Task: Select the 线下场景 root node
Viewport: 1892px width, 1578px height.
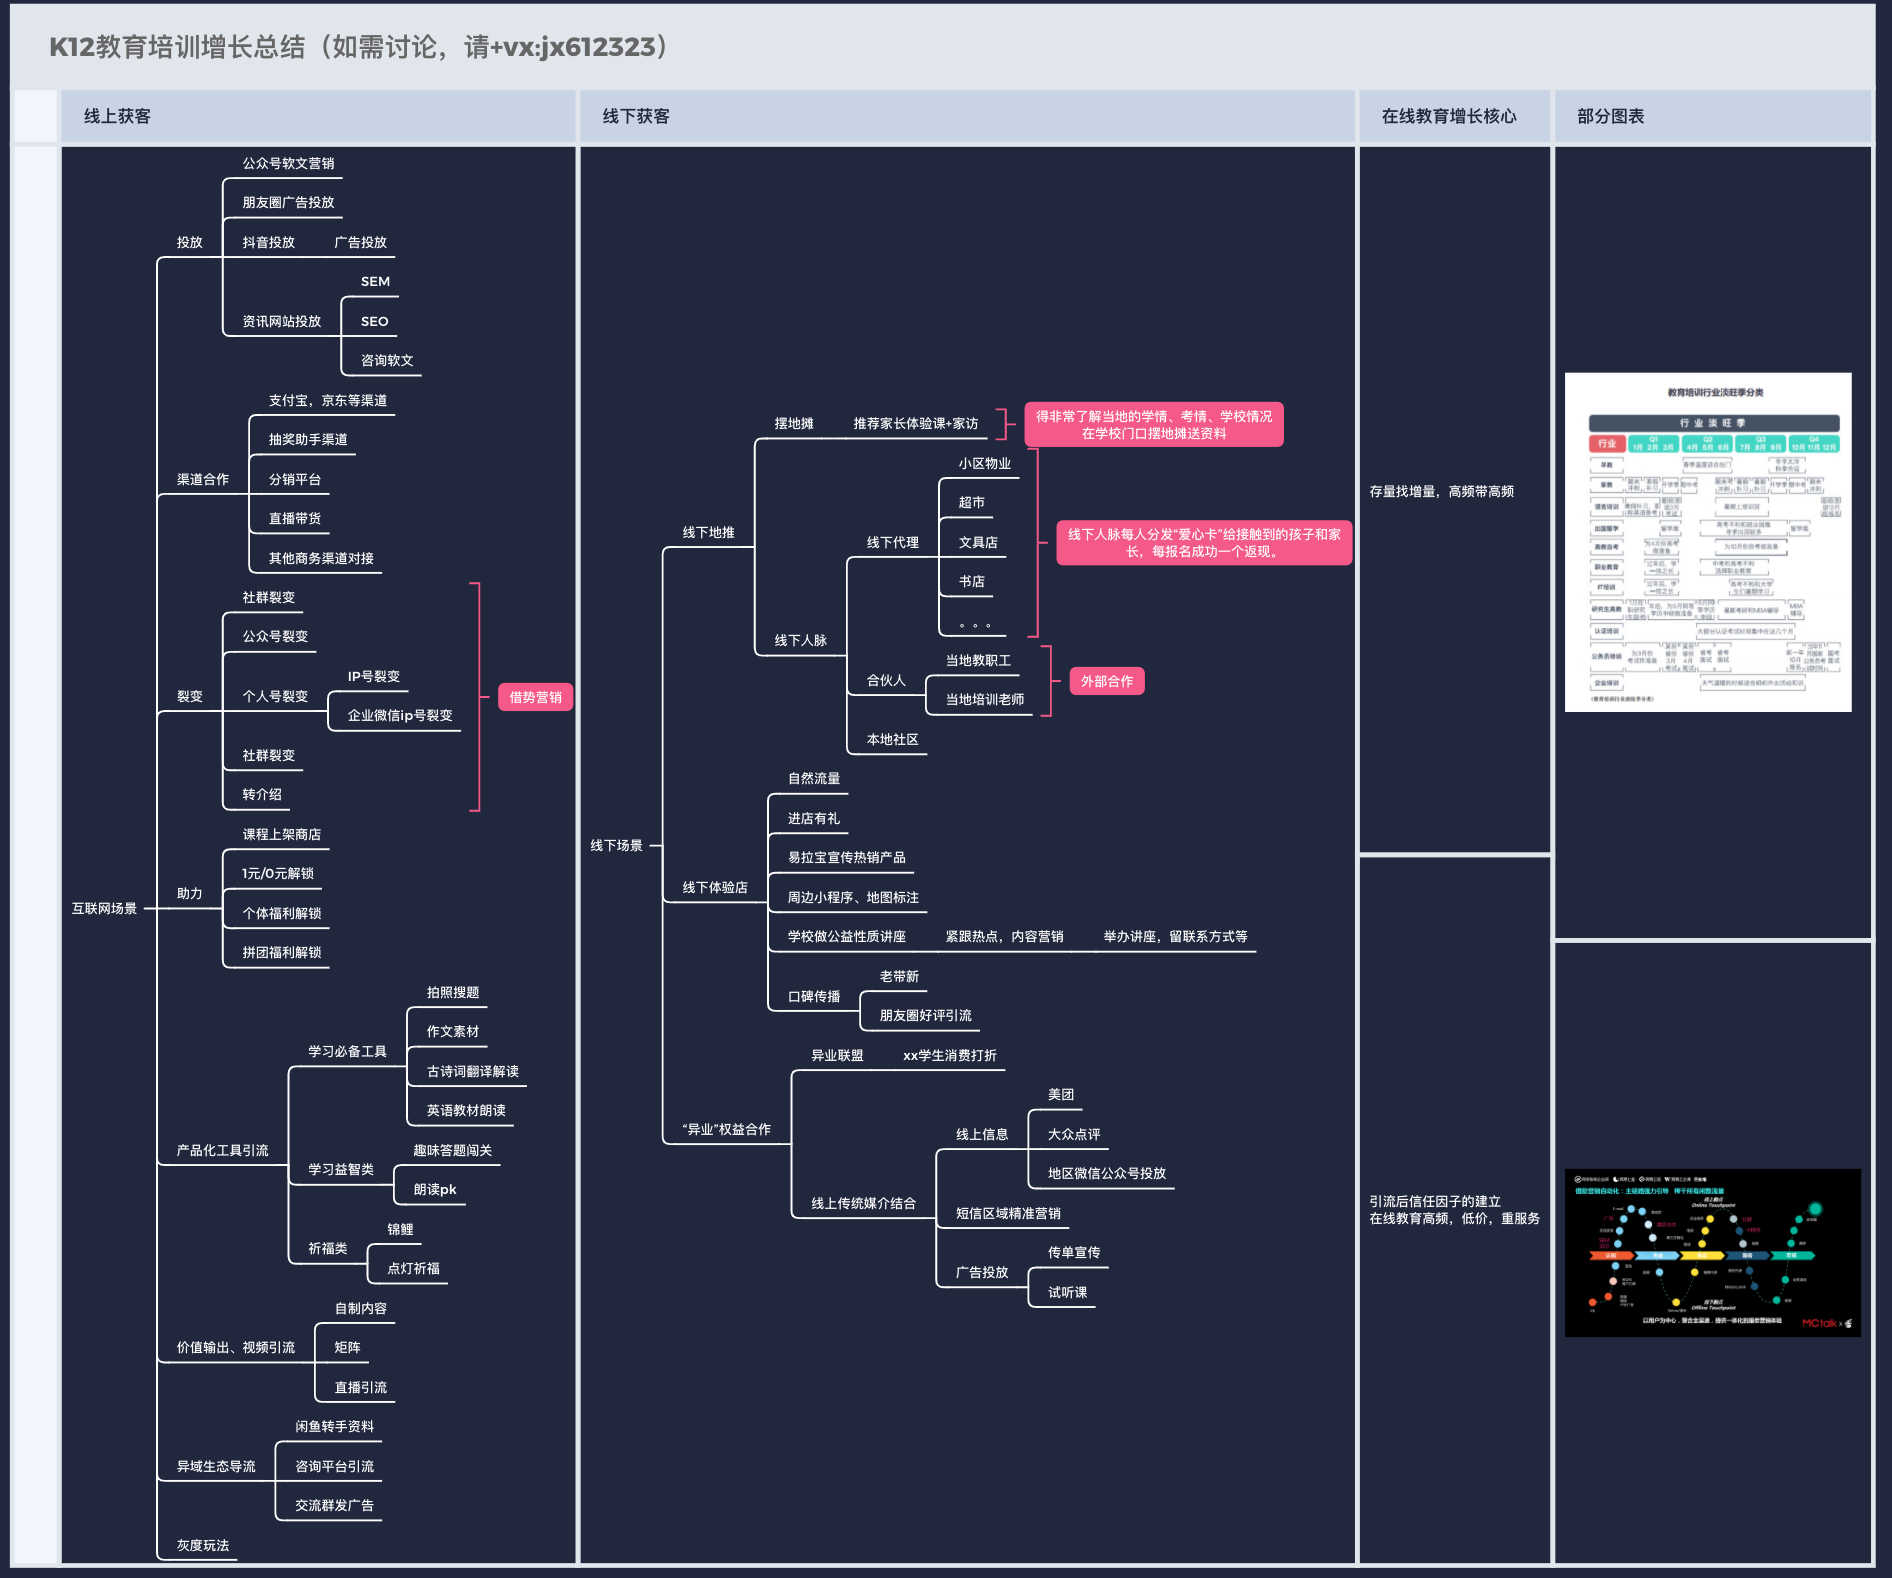Action: point(616,845)
